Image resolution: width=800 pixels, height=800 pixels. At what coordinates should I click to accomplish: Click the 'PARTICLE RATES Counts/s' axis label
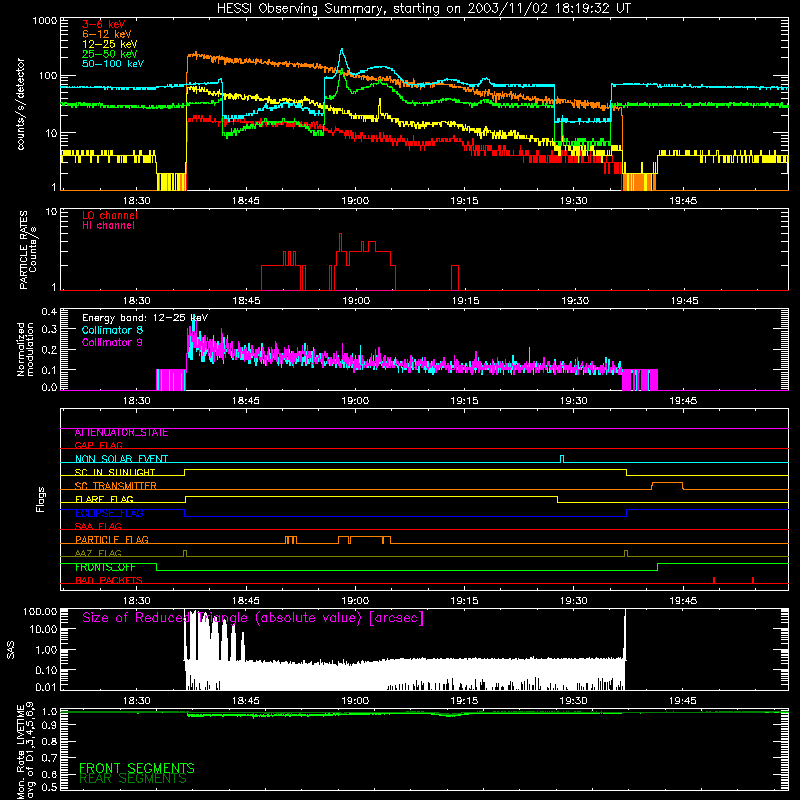coord(28,249)
